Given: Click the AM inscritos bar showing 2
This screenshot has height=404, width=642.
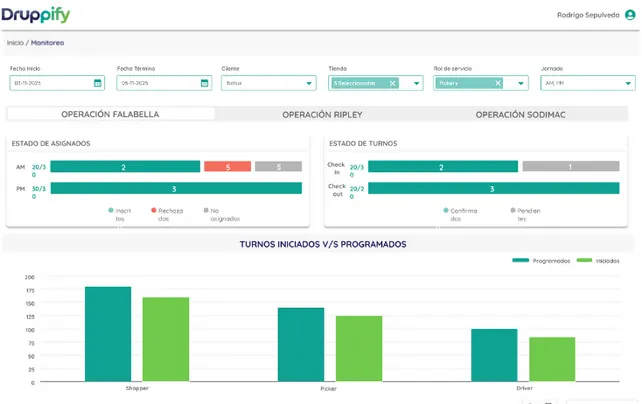Looking at the screenshot, I should tap(125, 167).
